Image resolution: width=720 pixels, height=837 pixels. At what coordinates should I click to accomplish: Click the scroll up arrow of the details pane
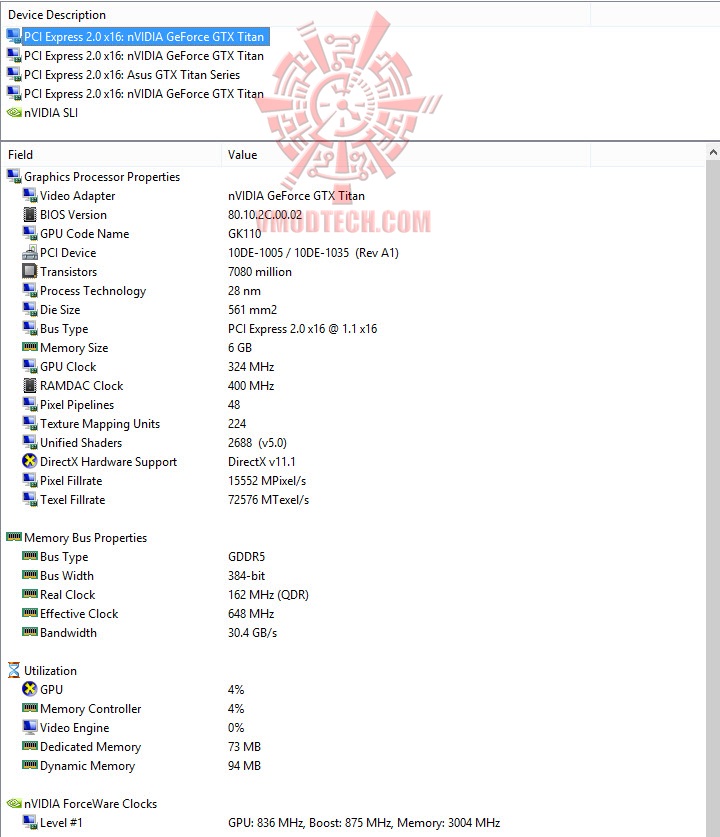click(x=713, y=152)
